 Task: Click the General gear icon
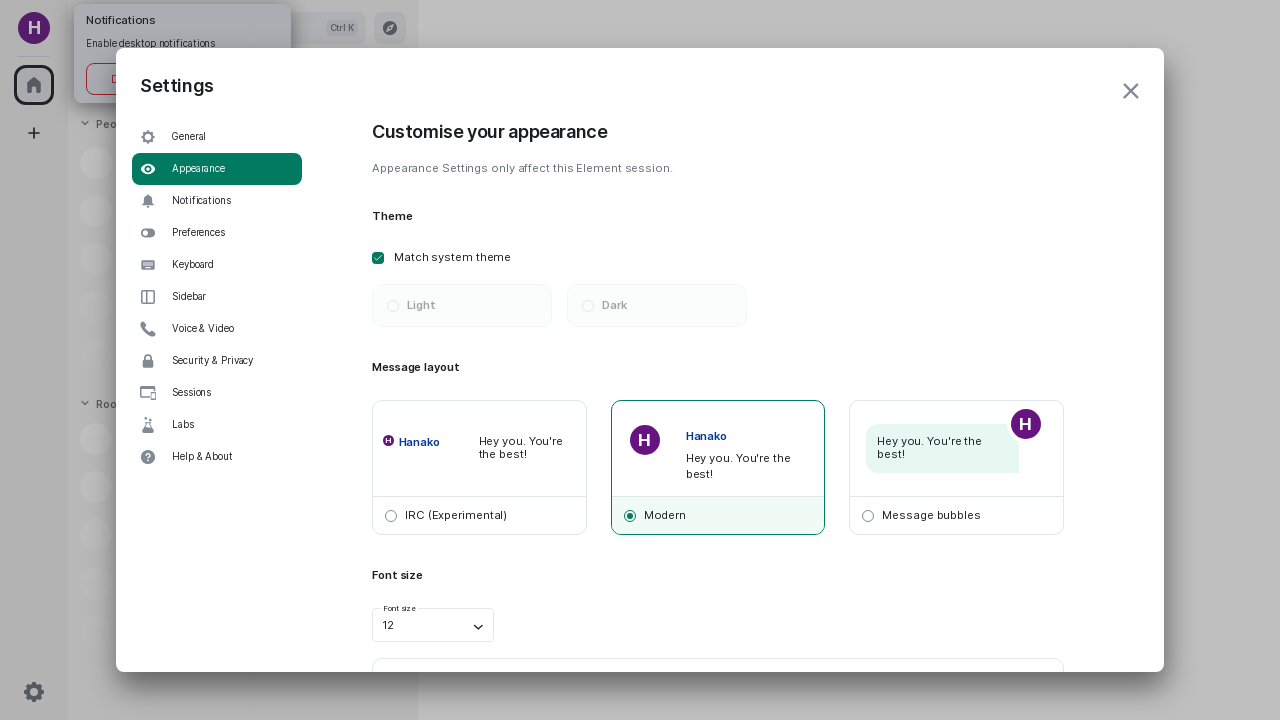point(148,137)
